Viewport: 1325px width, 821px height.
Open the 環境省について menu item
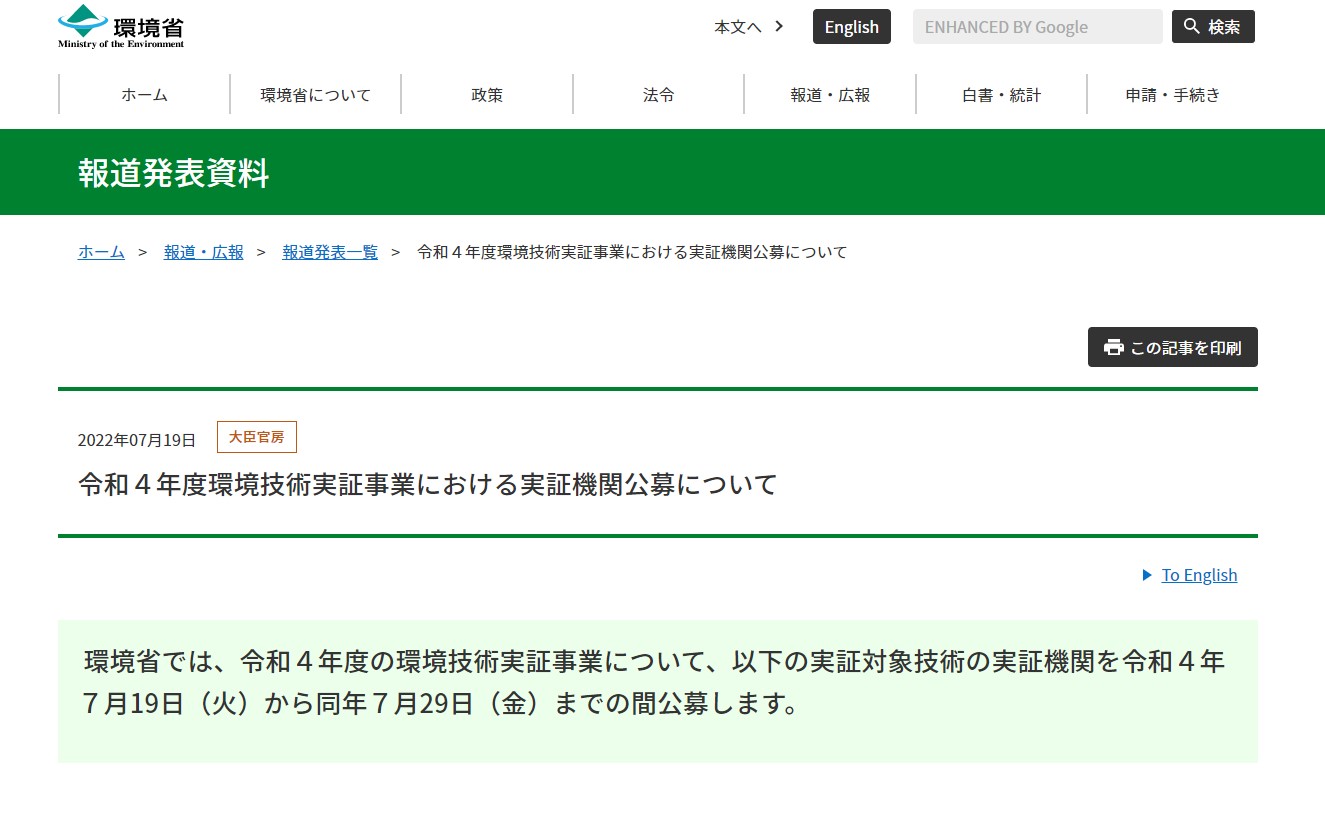[315, 95]
